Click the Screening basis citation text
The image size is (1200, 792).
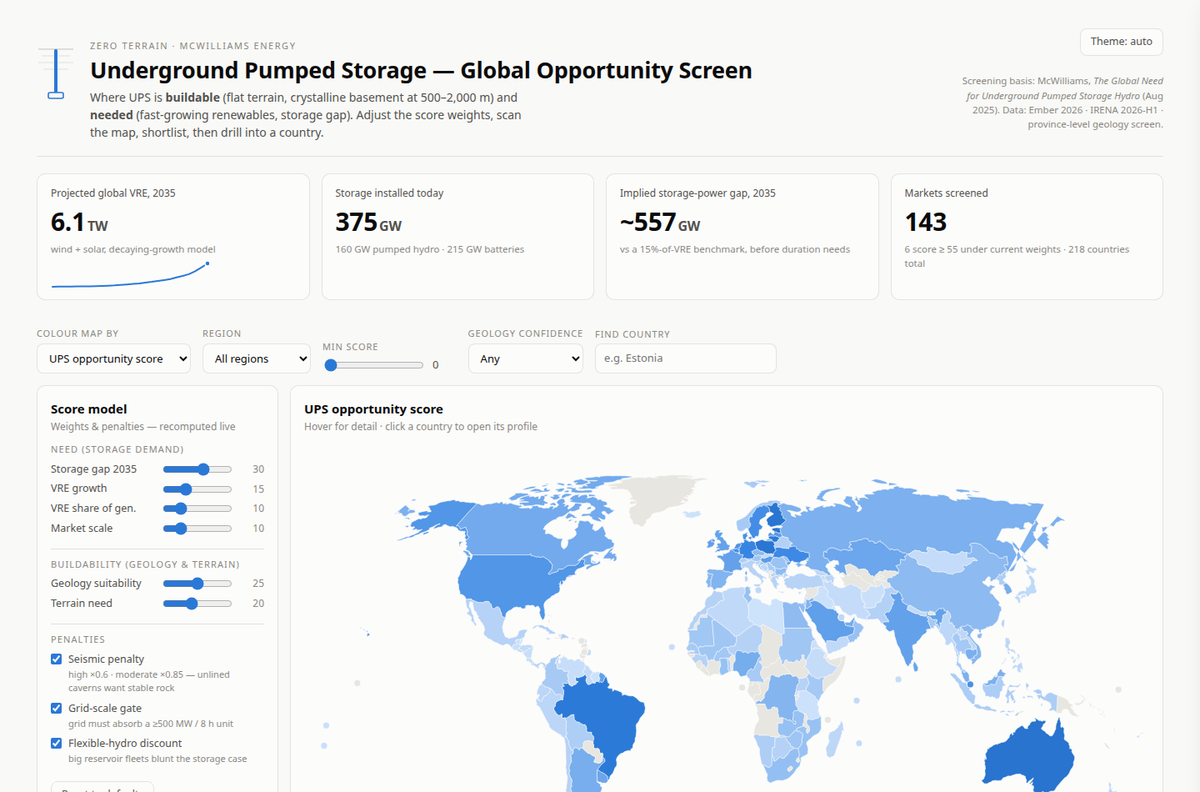click(1062, 103)
